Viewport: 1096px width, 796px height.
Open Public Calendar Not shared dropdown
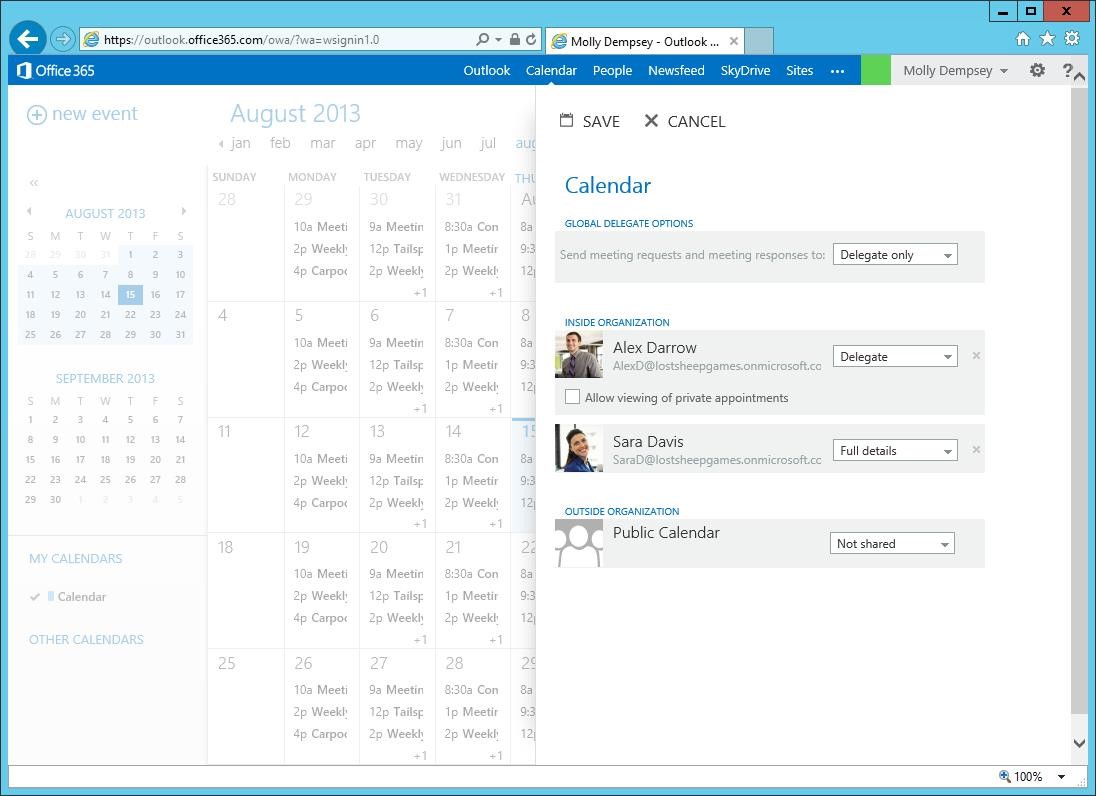click(892, 544)
